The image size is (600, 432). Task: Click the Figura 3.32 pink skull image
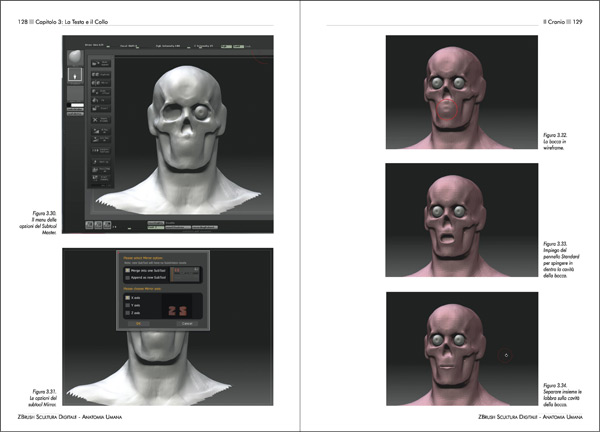tap(462, 92)
